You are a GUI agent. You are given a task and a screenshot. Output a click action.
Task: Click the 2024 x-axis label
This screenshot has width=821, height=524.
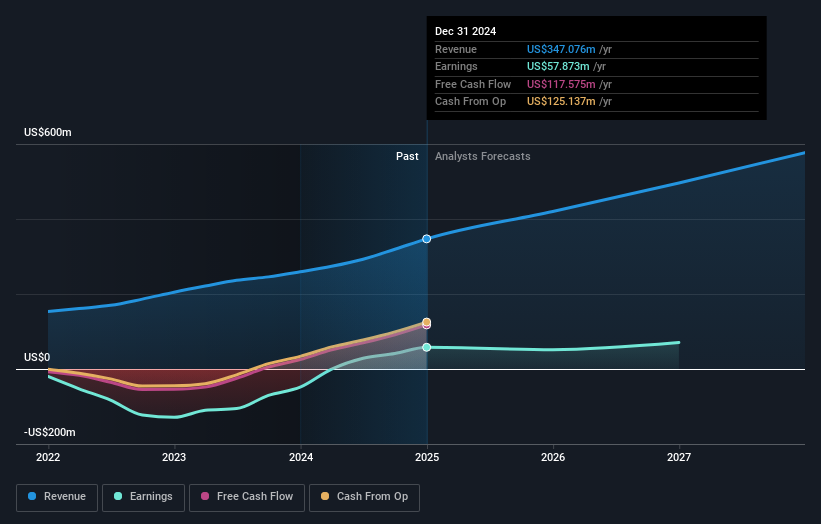pyautogui.click(x=301, y=458)
